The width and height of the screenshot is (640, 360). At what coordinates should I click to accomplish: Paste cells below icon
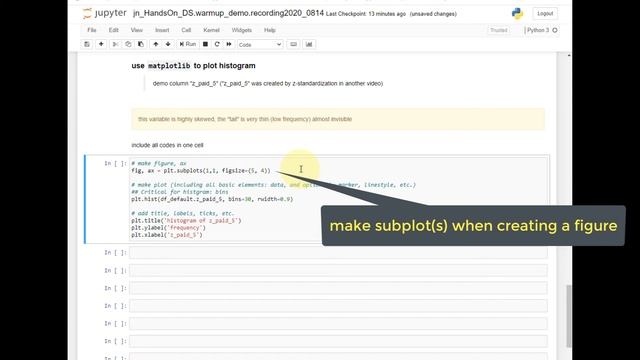(141, 44)
